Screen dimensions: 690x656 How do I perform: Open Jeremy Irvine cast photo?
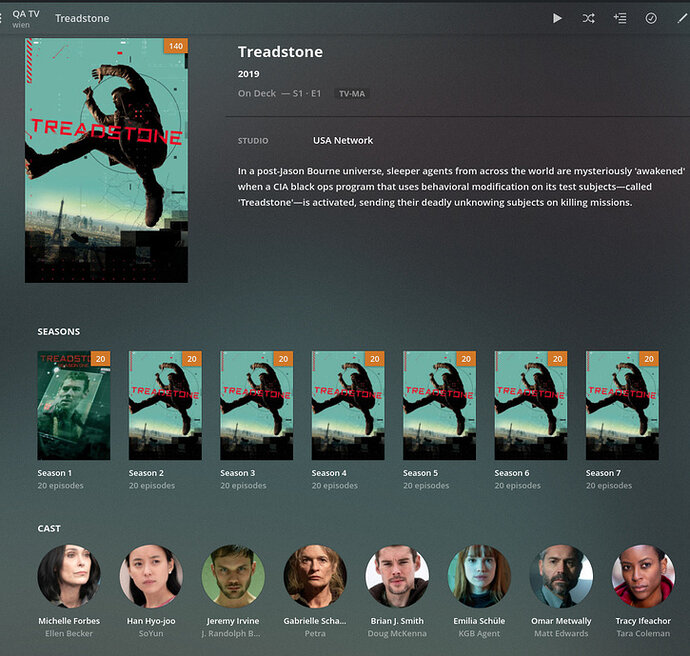click(233, 576)
